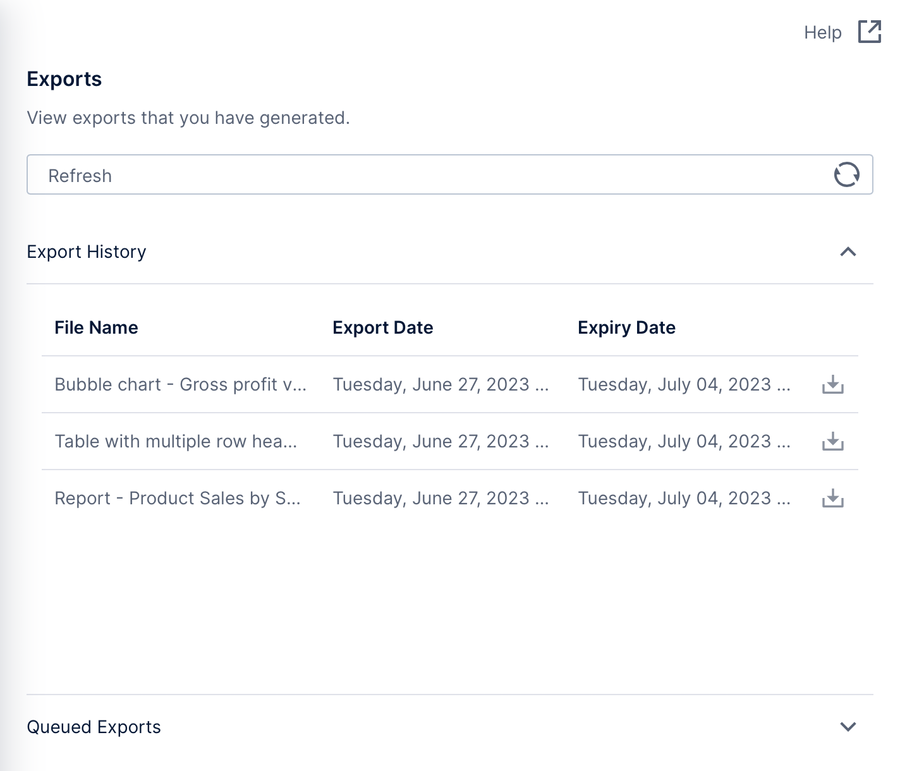This screenshot has height=771, width=900.
Task: Click the Help link text
Action: [x=822, y=33]
